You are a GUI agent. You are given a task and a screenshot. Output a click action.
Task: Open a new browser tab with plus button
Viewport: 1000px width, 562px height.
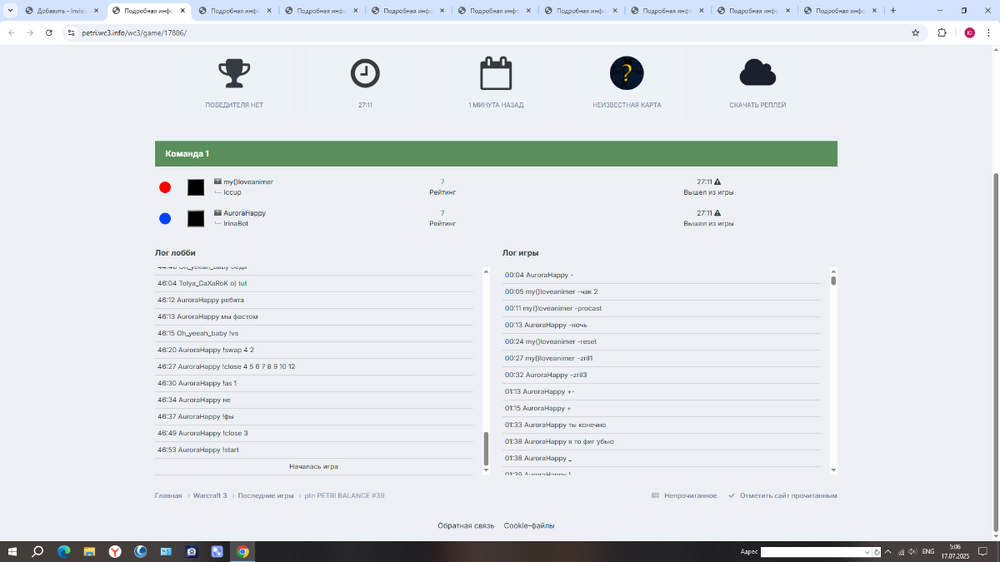893,11
